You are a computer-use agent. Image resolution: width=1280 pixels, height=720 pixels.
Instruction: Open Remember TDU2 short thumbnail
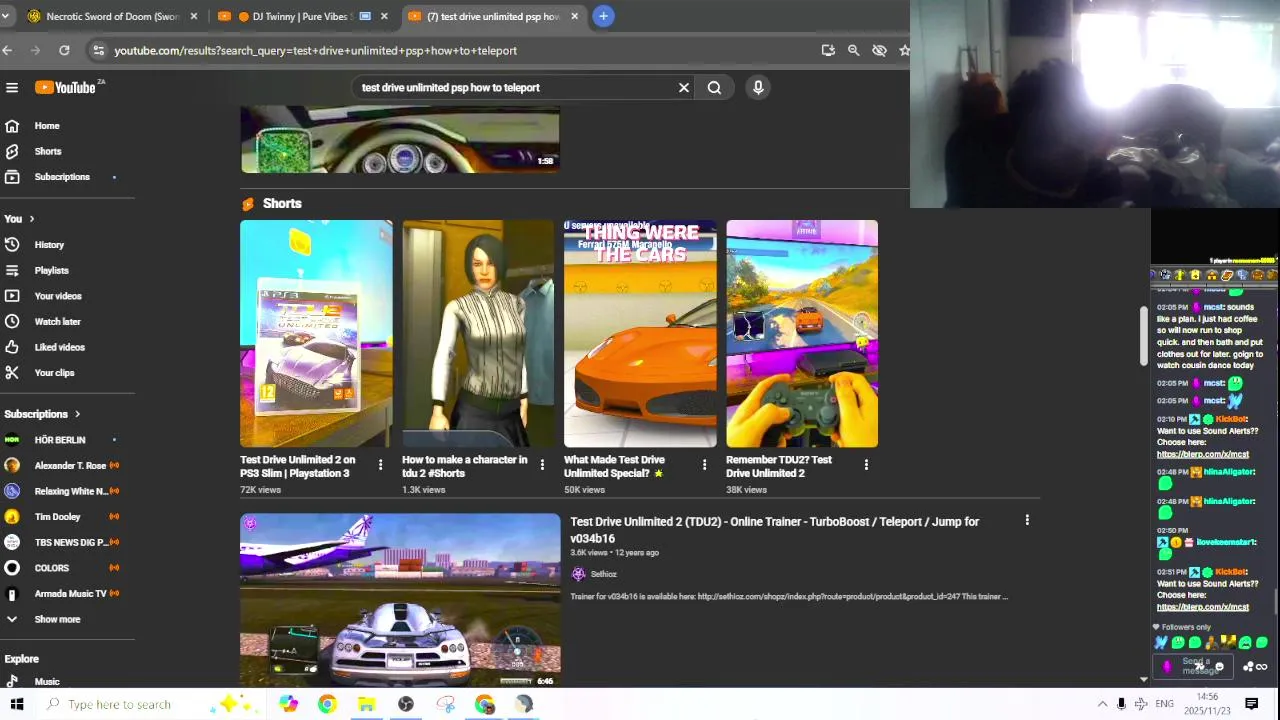pyautogui.click(x=802, y=334)
